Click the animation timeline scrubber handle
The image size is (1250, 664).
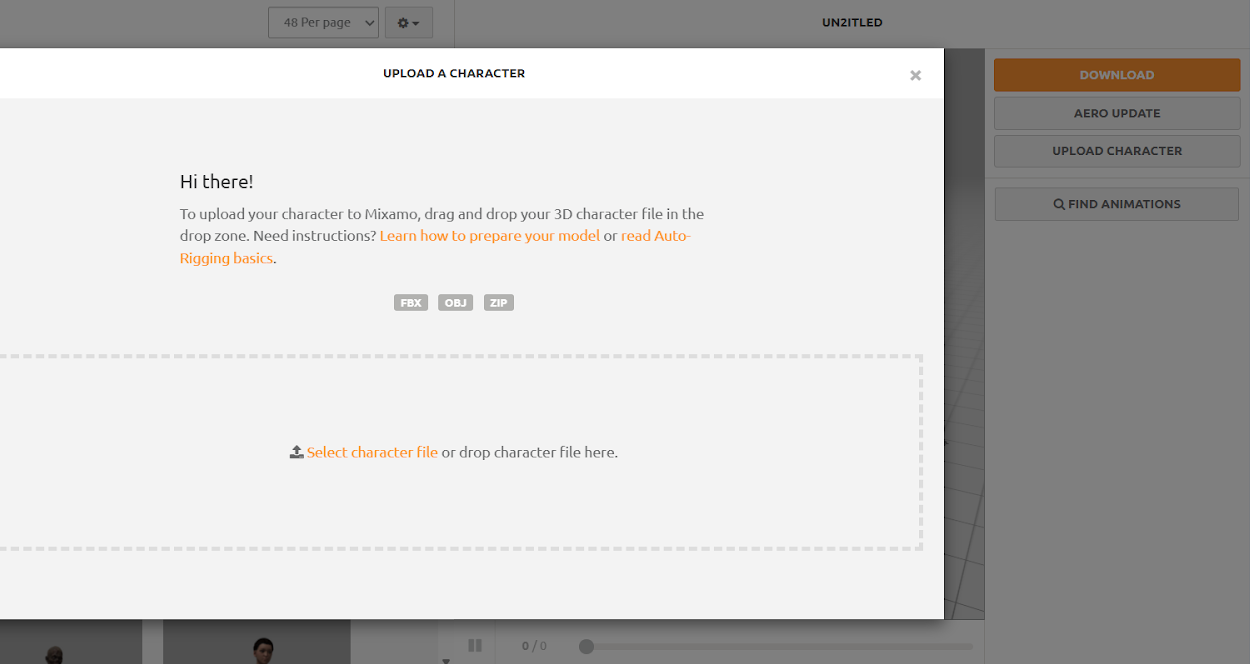[x=586, y=646]
